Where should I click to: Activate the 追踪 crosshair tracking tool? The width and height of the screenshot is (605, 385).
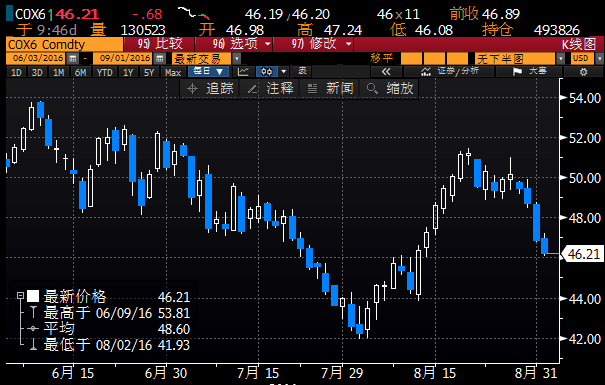pyautogui.click(x=210, y=88)
